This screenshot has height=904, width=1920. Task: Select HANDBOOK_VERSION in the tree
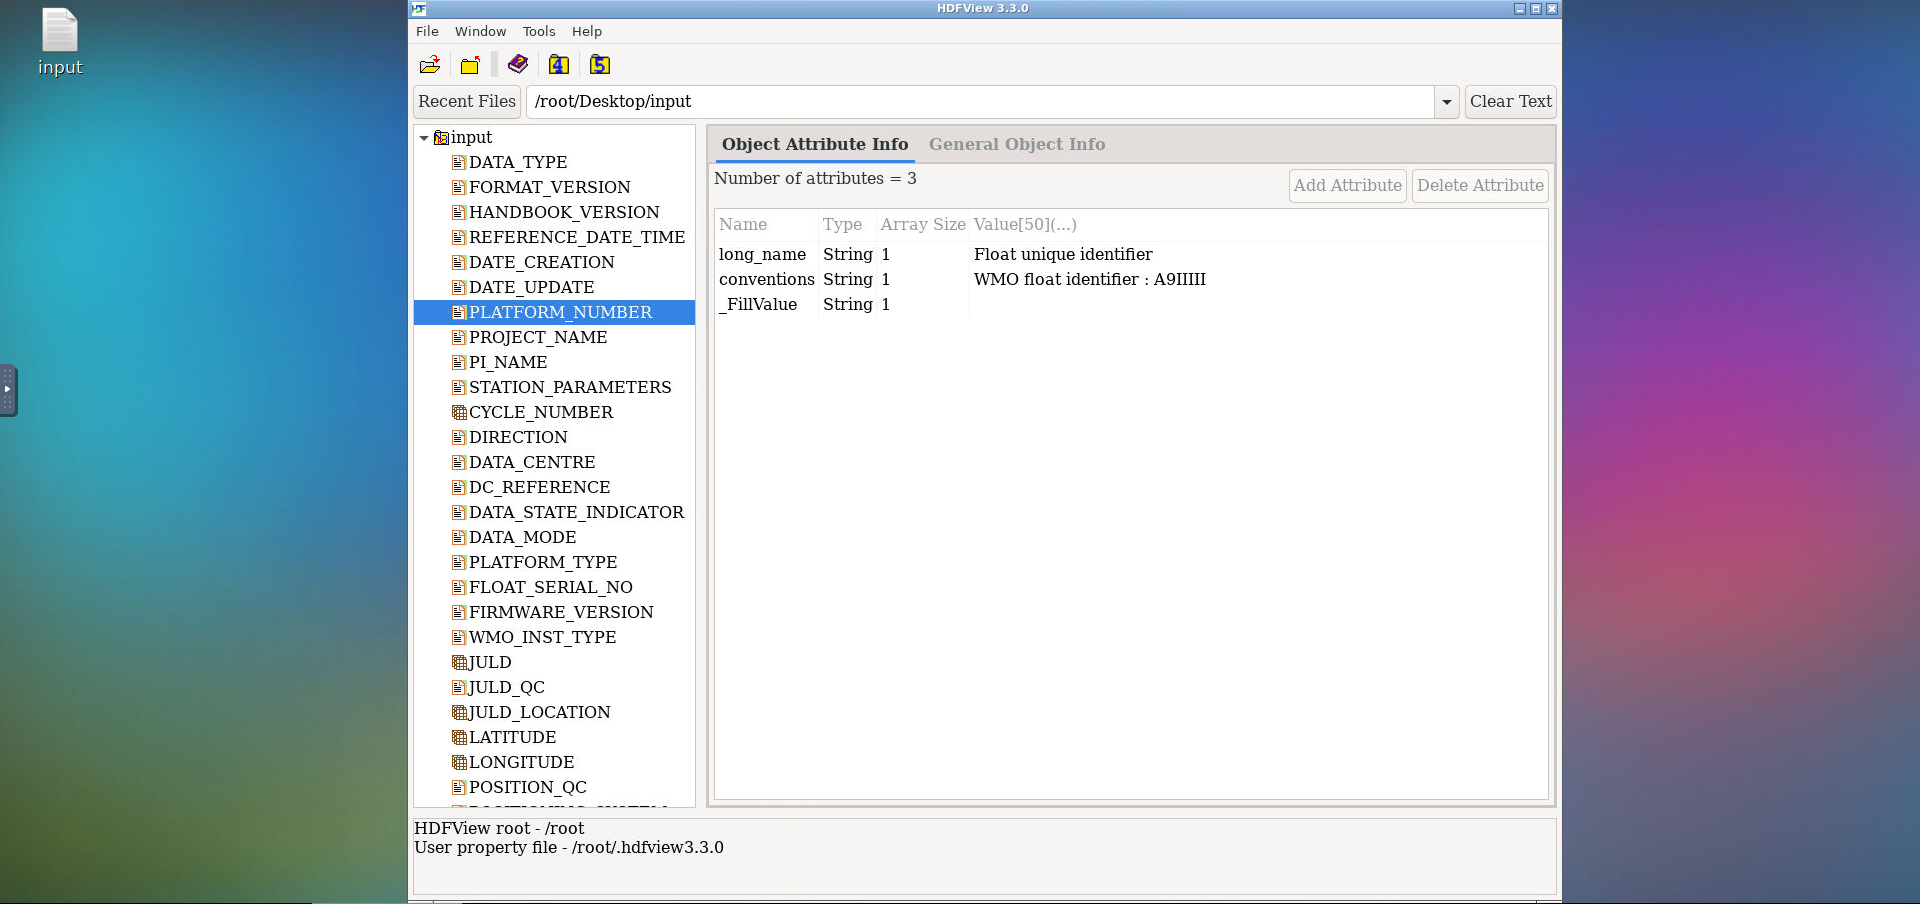(x=564, y=212)
